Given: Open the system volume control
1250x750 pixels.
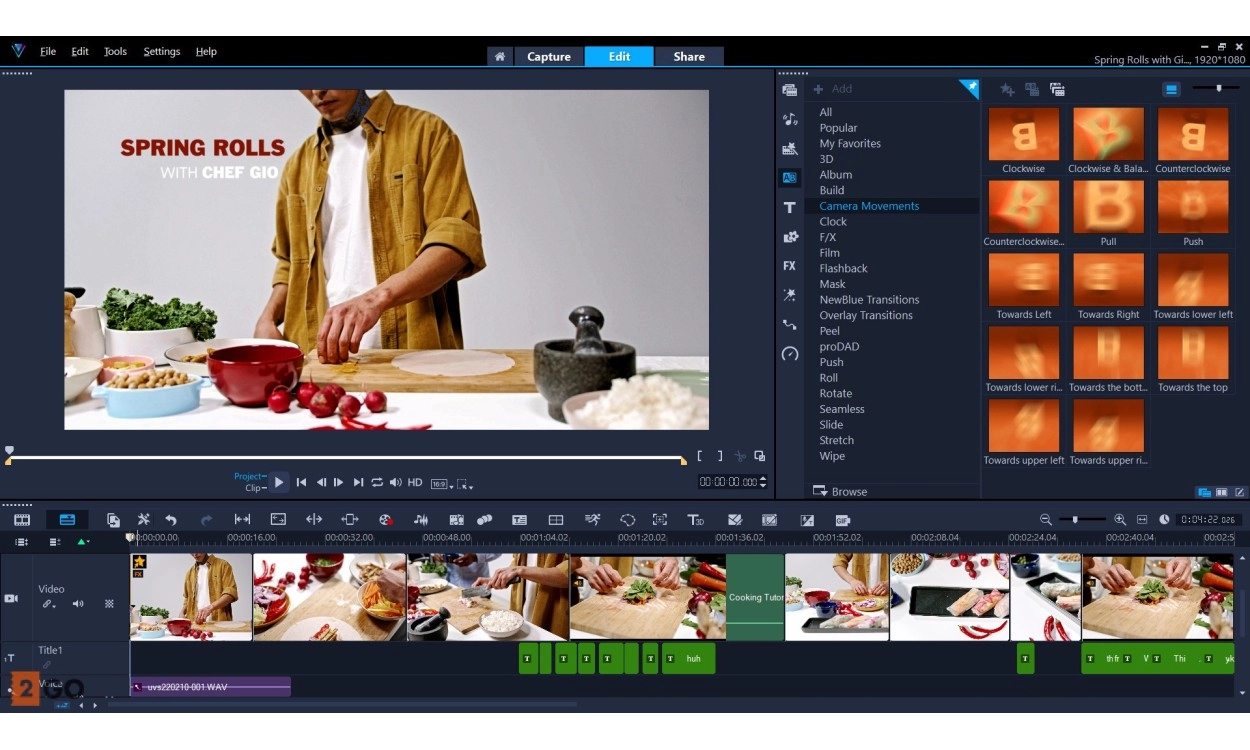Looking at the screenshot, I should (396, 482).
